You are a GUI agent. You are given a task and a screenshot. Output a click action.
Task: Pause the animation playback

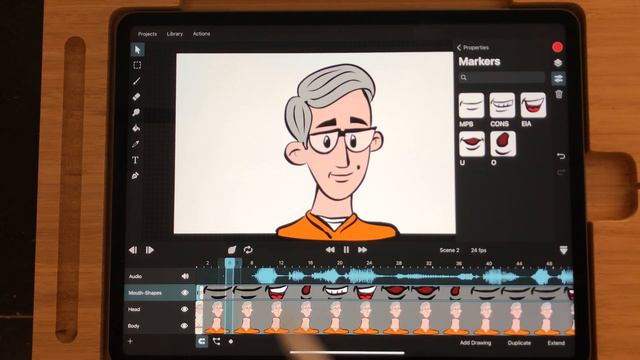coord(346,249)
